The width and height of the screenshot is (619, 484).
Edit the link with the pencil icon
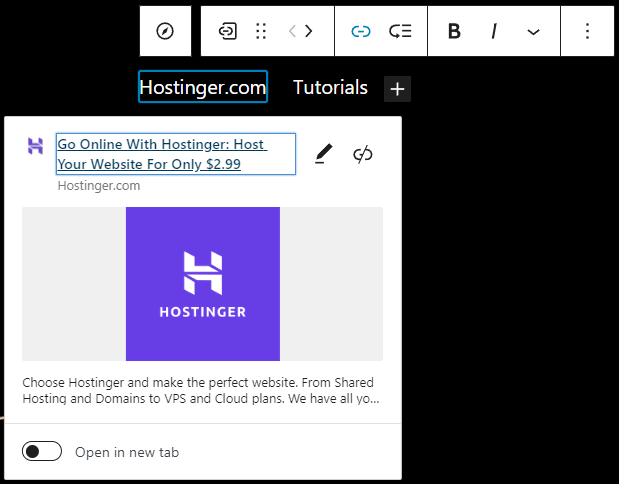(x=322, y=154)
